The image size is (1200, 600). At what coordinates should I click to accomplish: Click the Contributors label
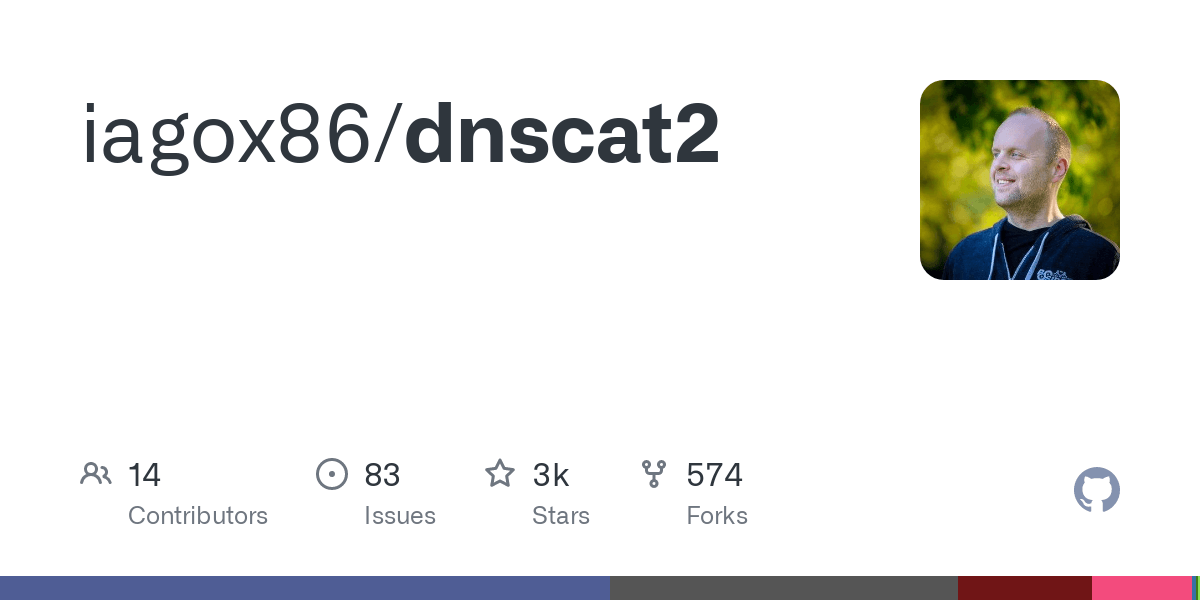[x=198, y=516]
